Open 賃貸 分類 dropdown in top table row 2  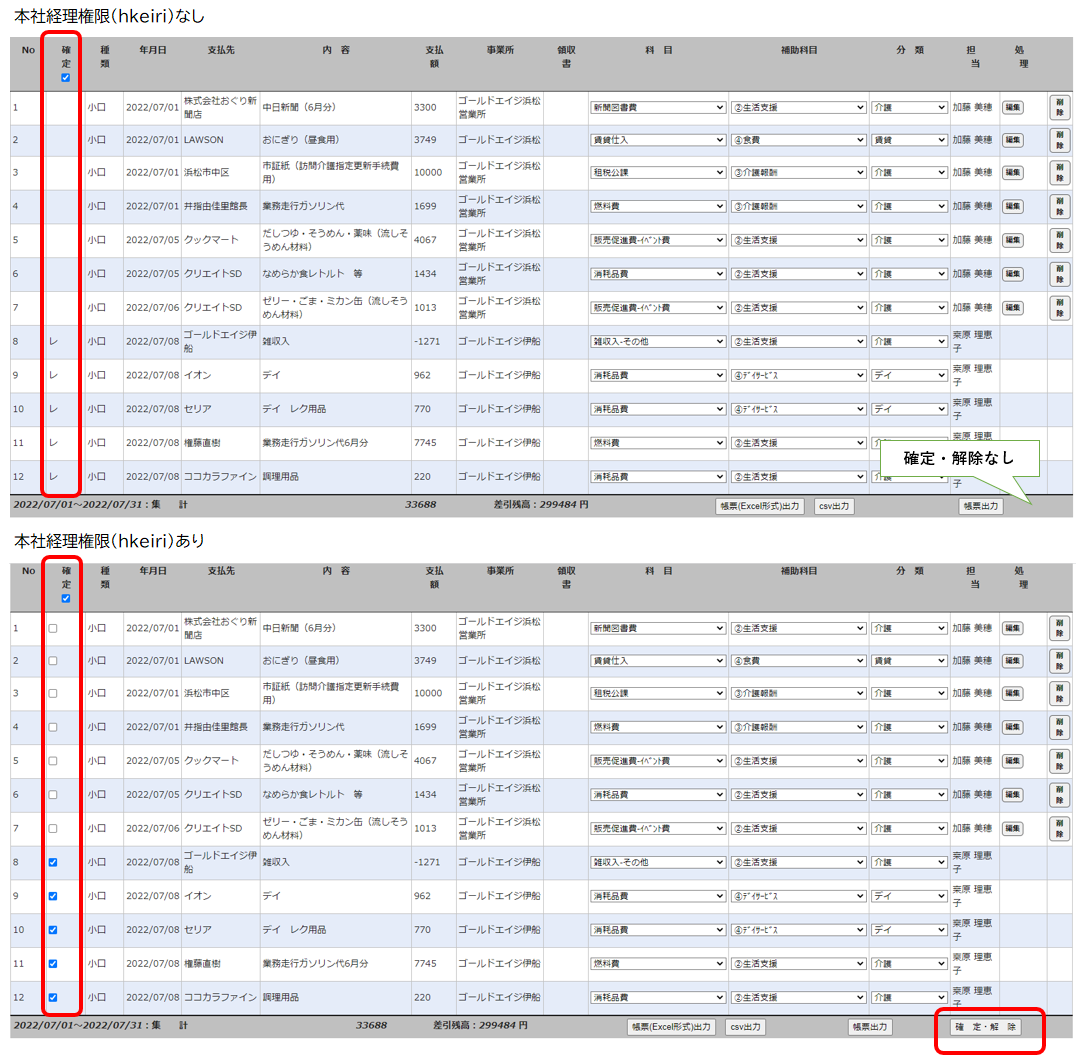tap(908, 140)
